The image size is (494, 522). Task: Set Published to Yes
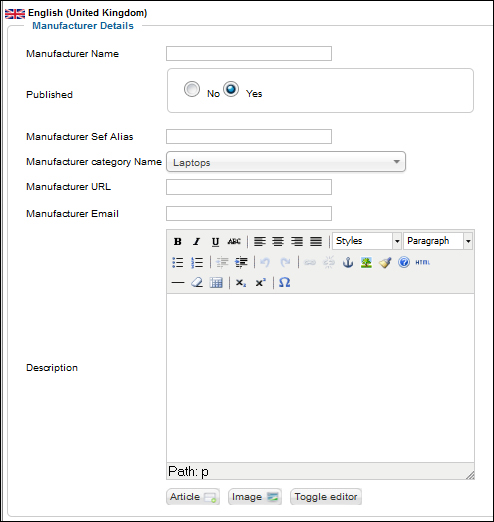pos(231,89)
